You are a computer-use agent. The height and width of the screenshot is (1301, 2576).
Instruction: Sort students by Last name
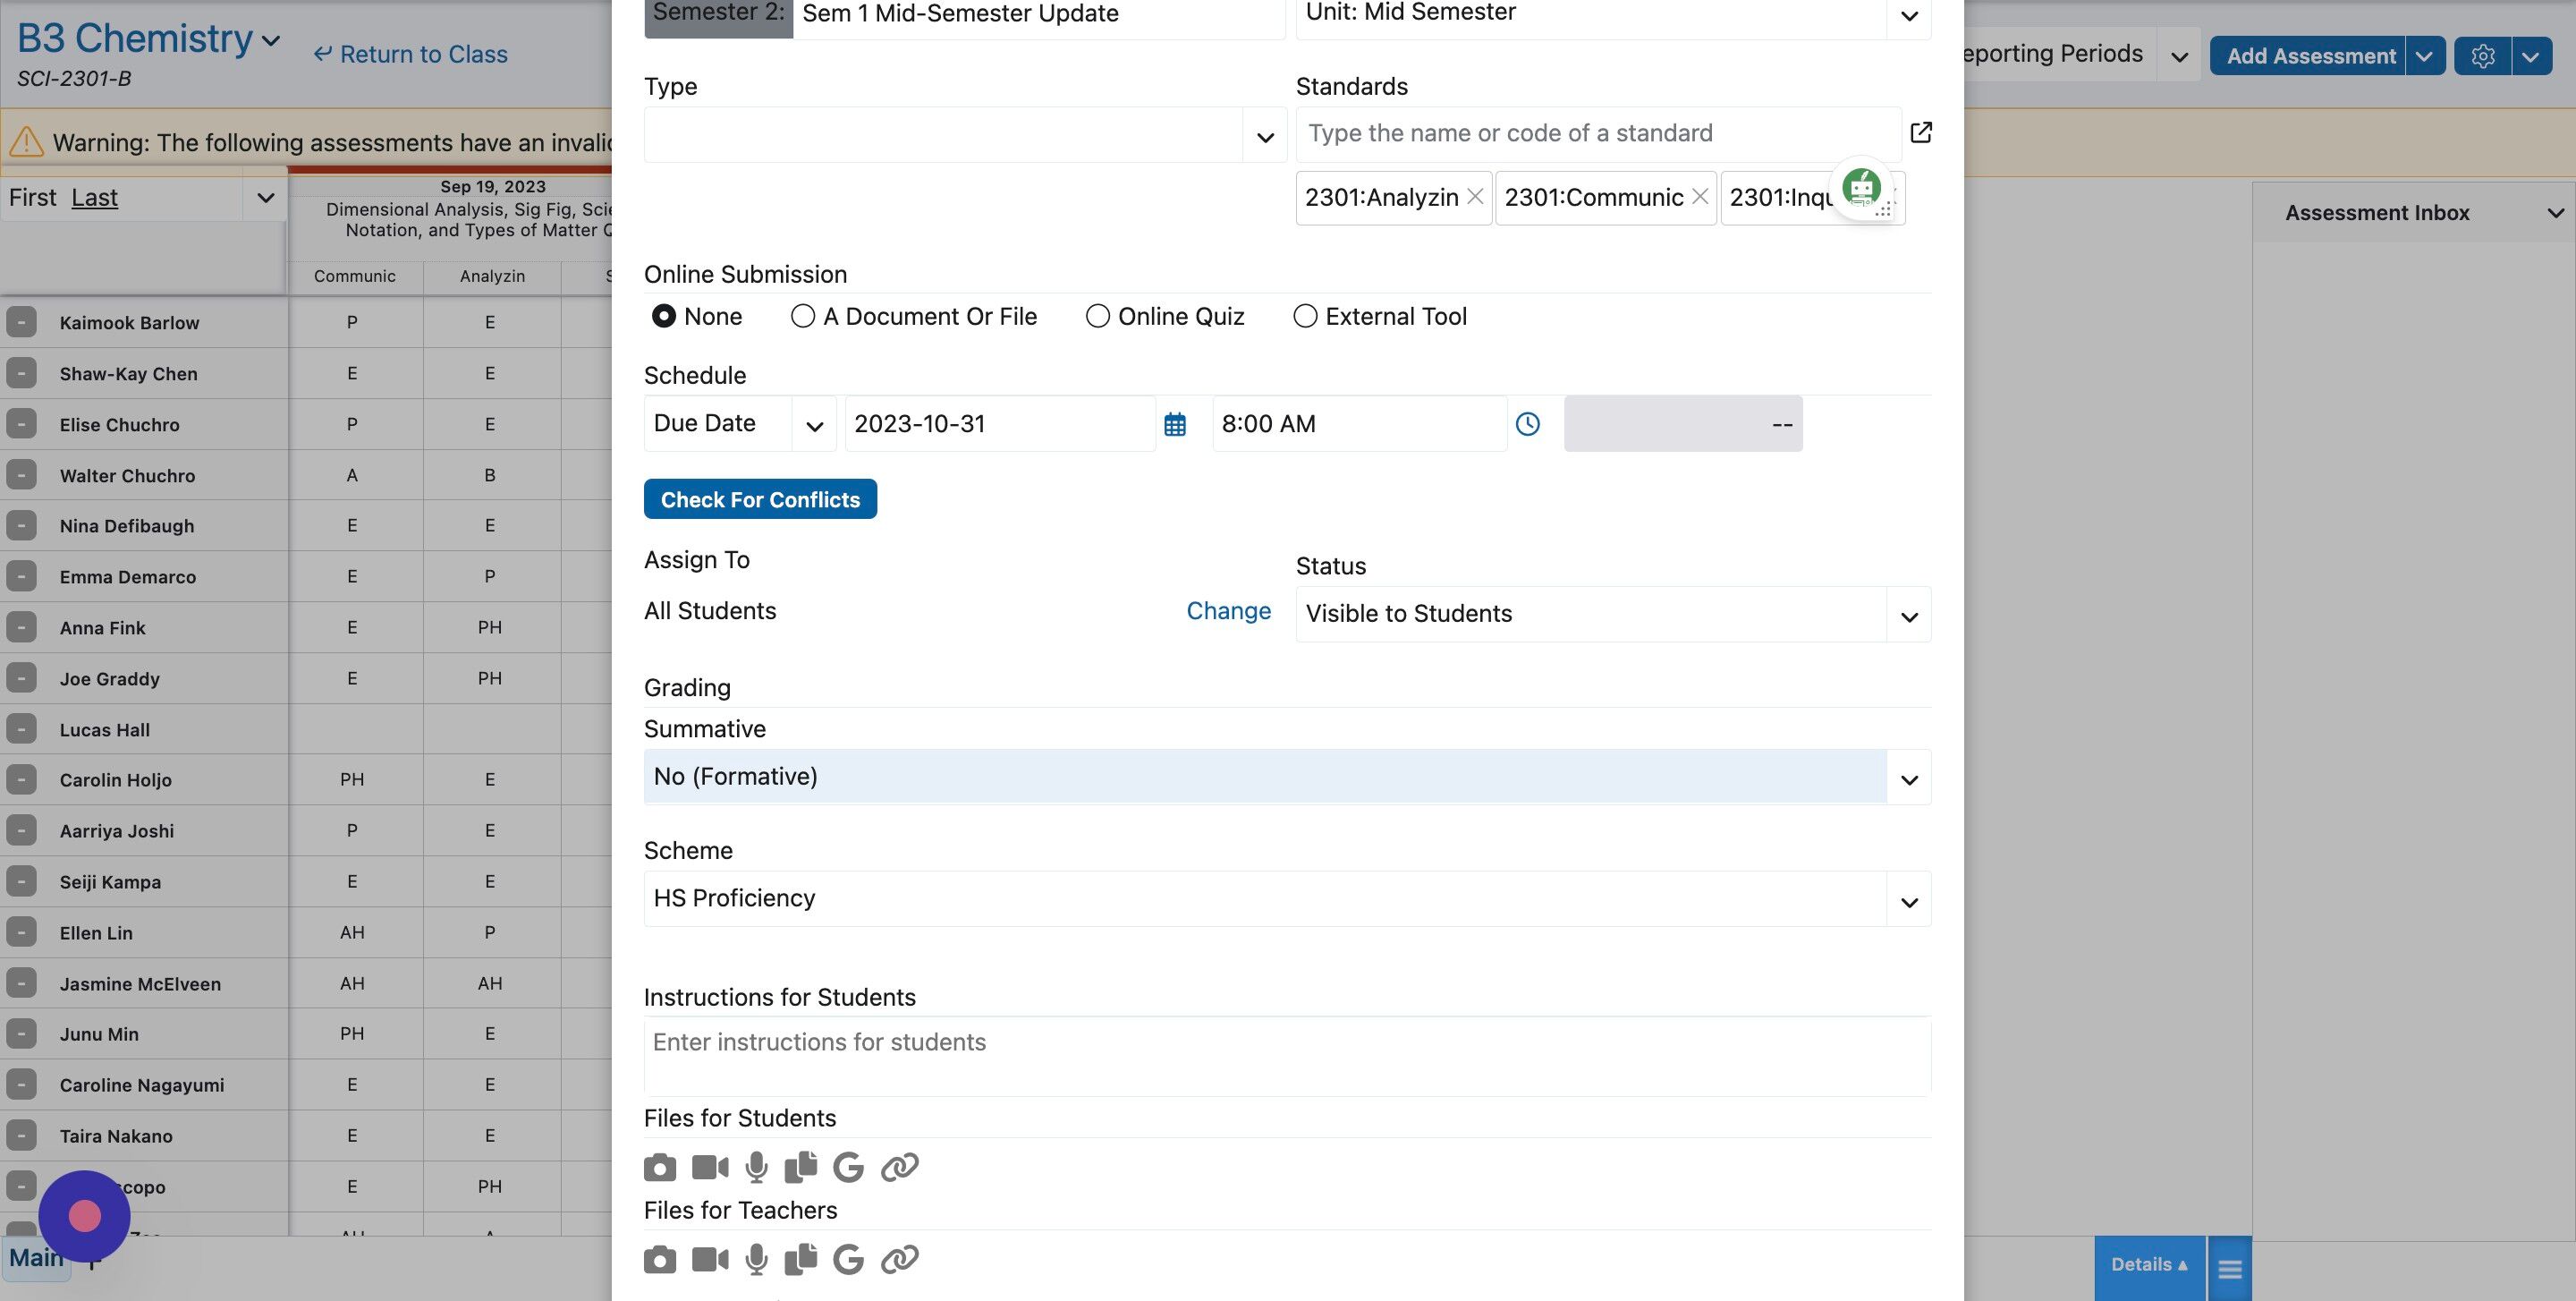pos(94,198)
